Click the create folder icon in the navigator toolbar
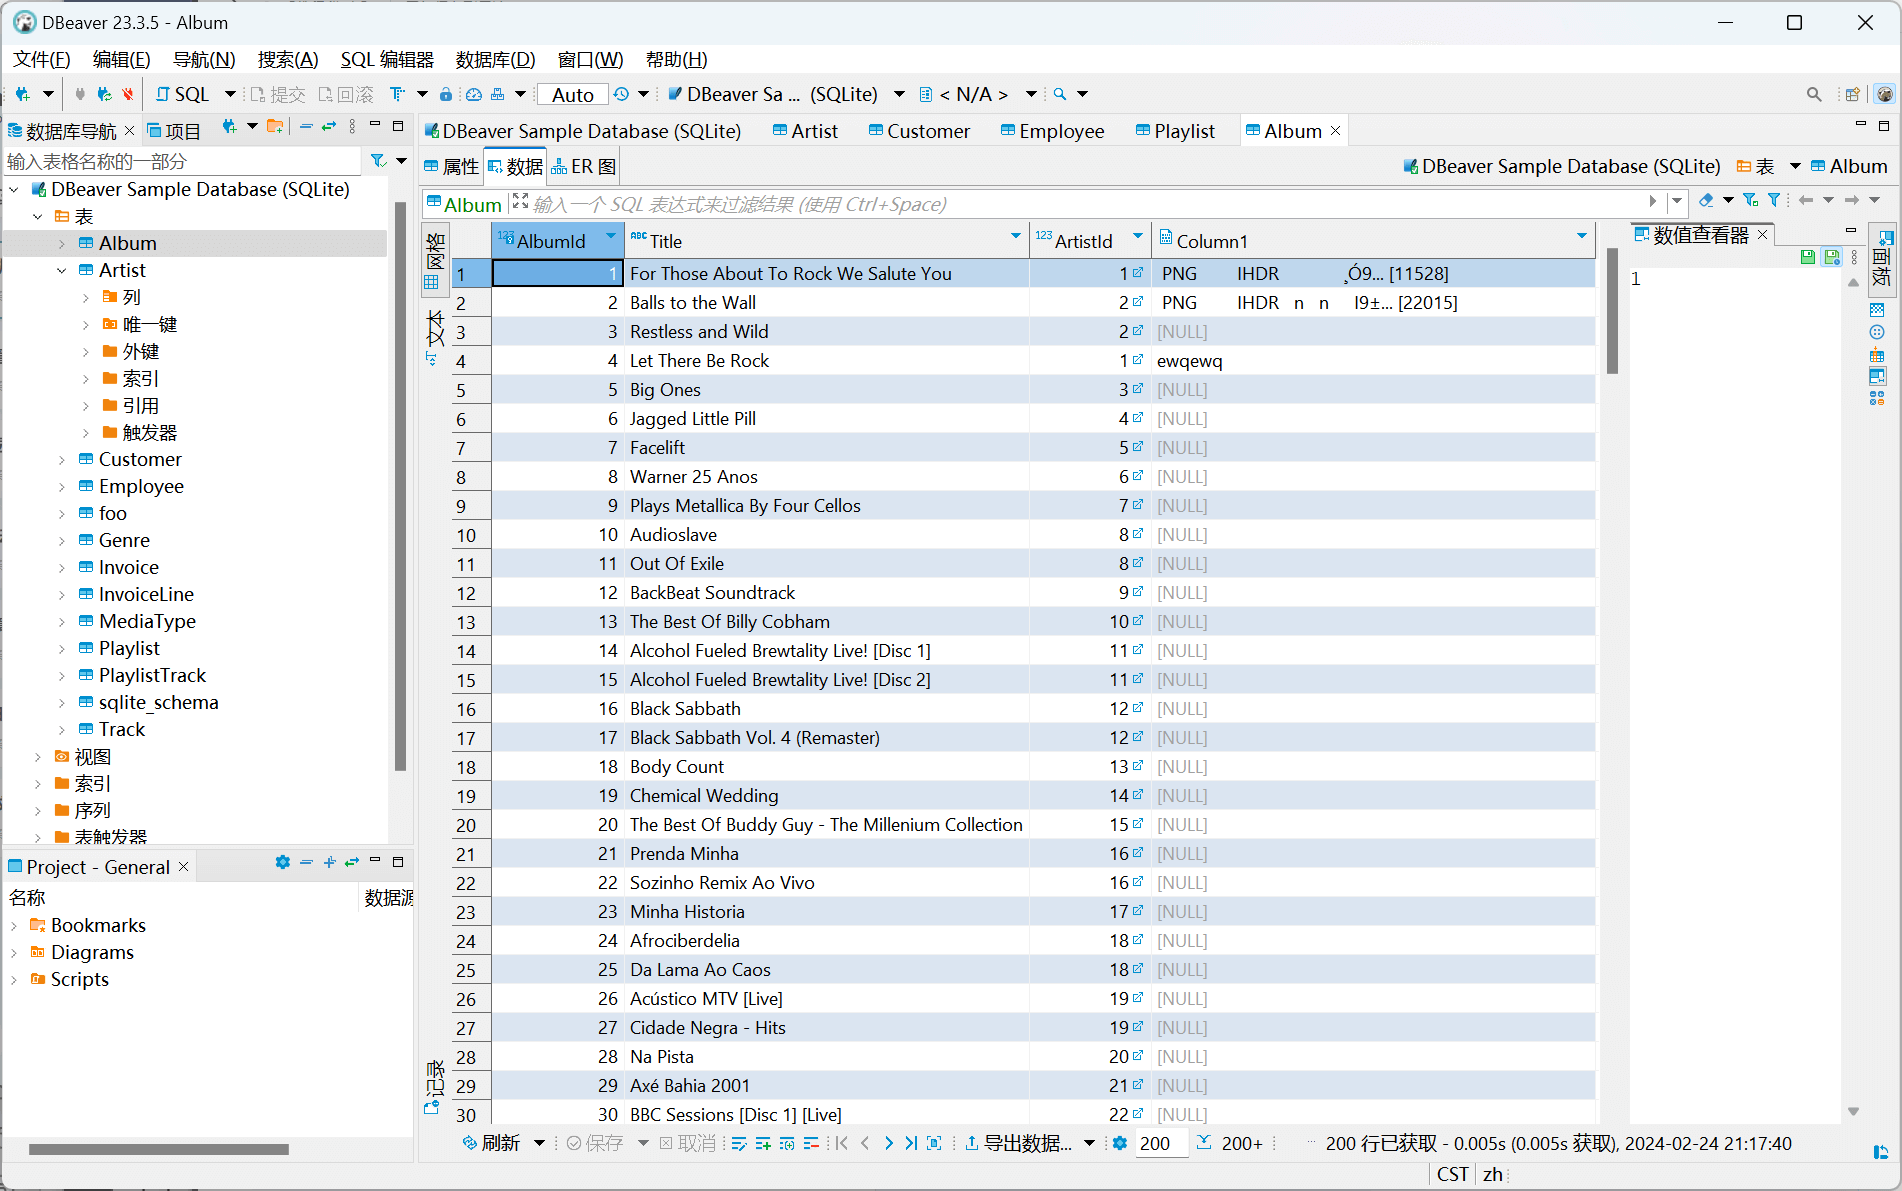1902x1191 pixels. tap(275, 127)
